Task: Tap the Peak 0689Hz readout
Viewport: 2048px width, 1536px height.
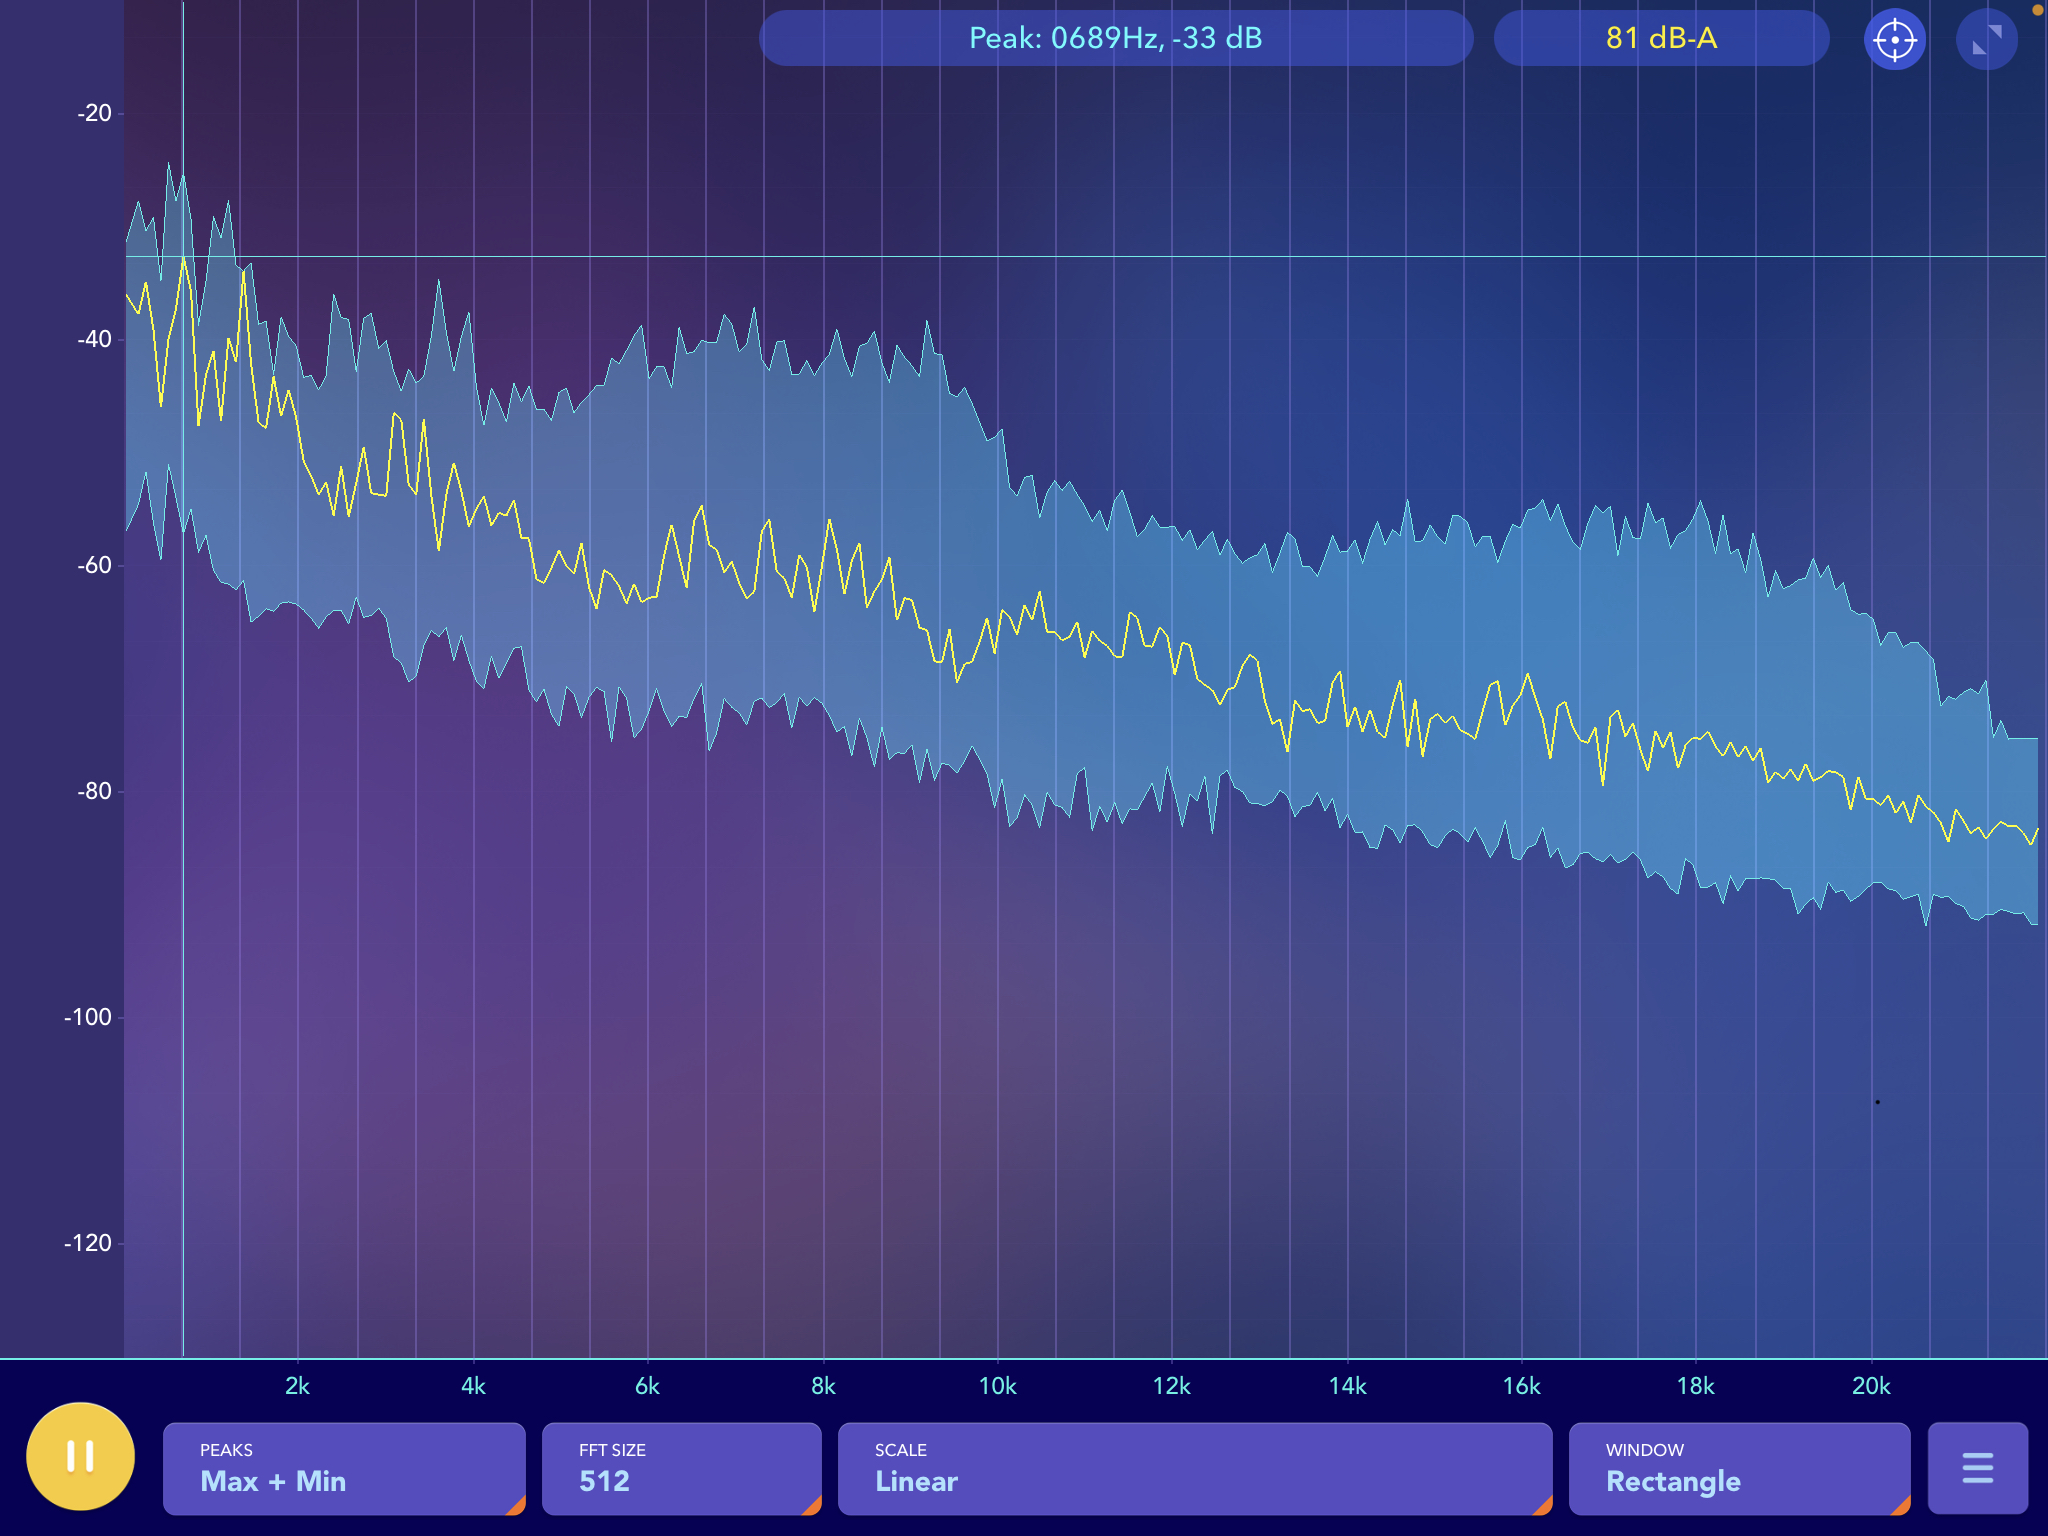Action: pyautogui.click(x=1116, y=38)
